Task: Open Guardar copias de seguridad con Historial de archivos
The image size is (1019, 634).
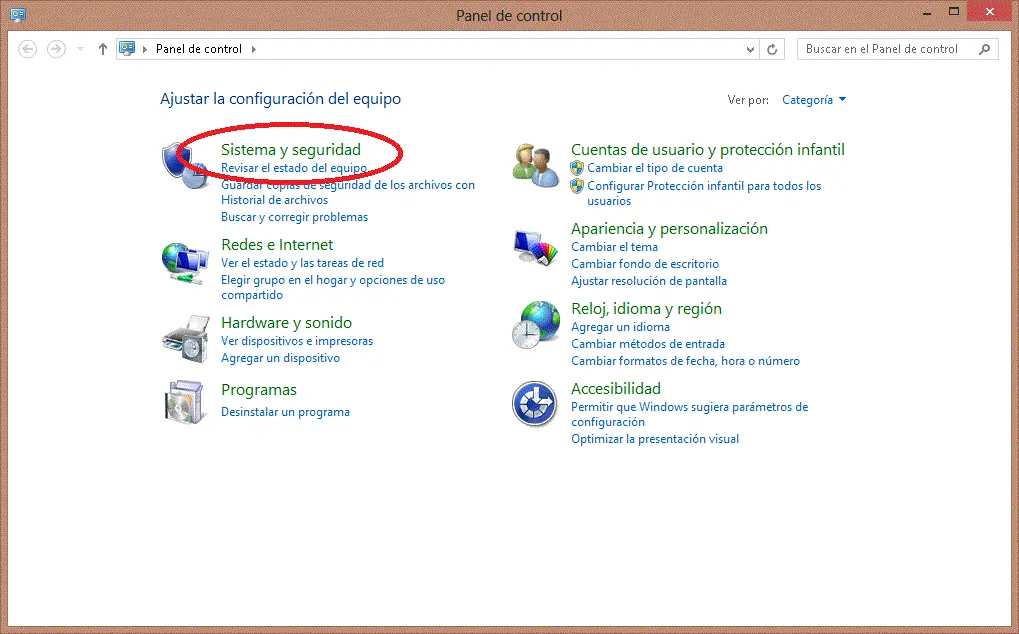Action: coord(348,192)
